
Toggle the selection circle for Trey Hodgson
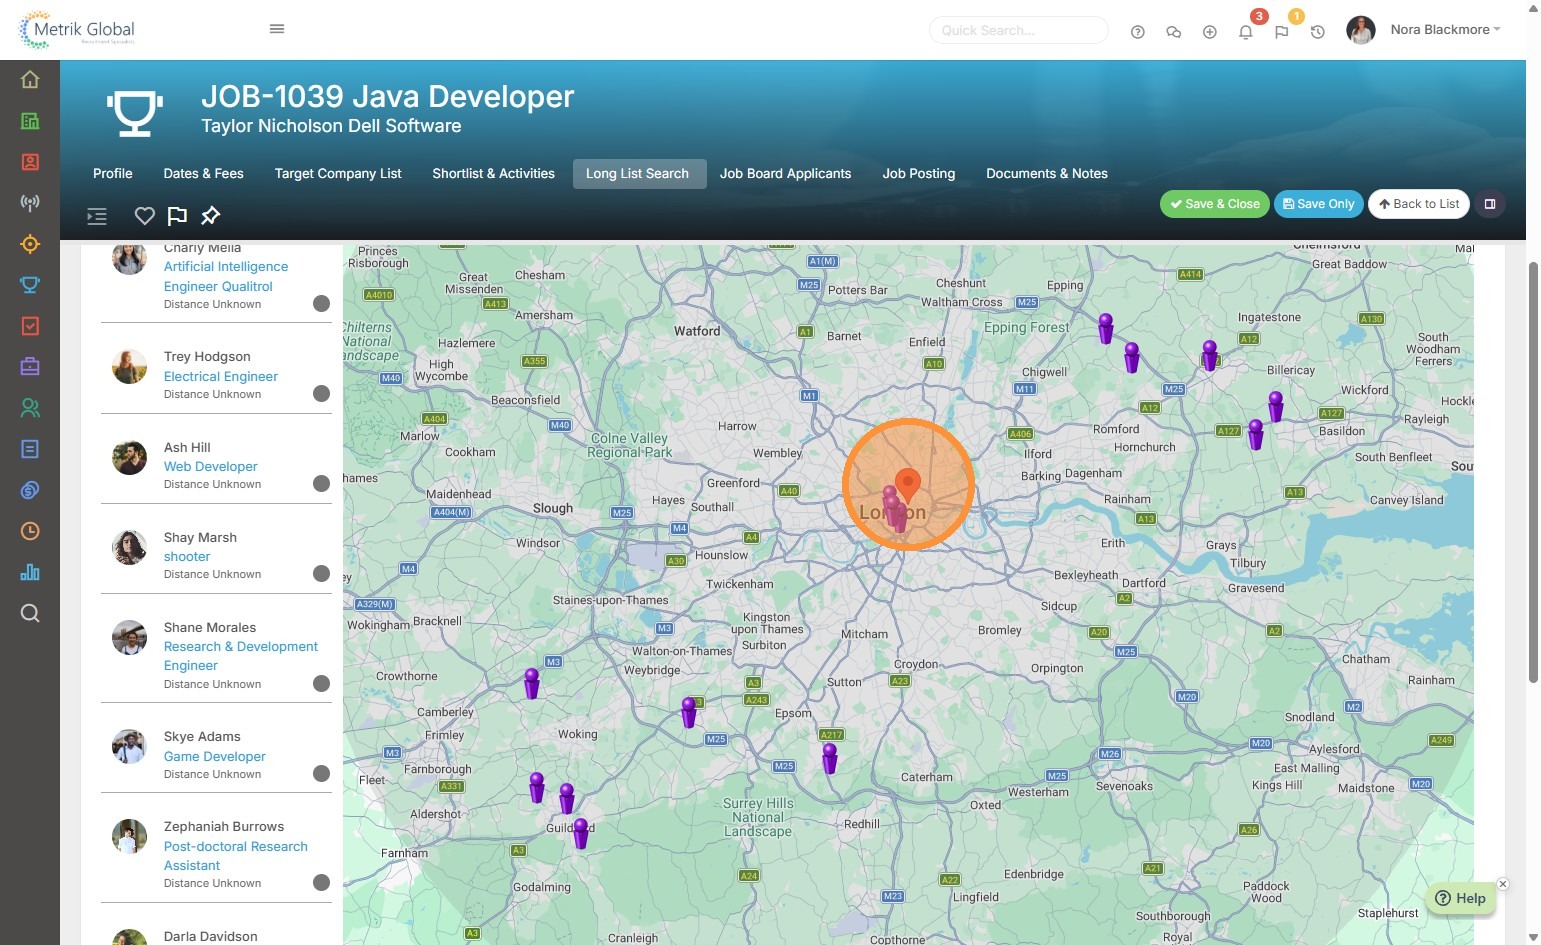click(321, 394)
